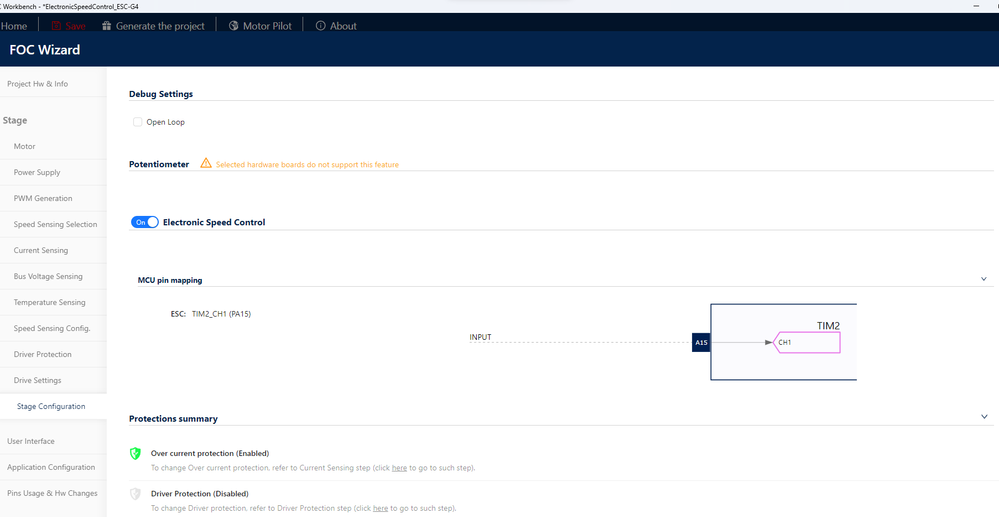The width and height of the screenshot is (999, 517).
Task: Minimize the Workbench window
Action: [x=976, y=6]
